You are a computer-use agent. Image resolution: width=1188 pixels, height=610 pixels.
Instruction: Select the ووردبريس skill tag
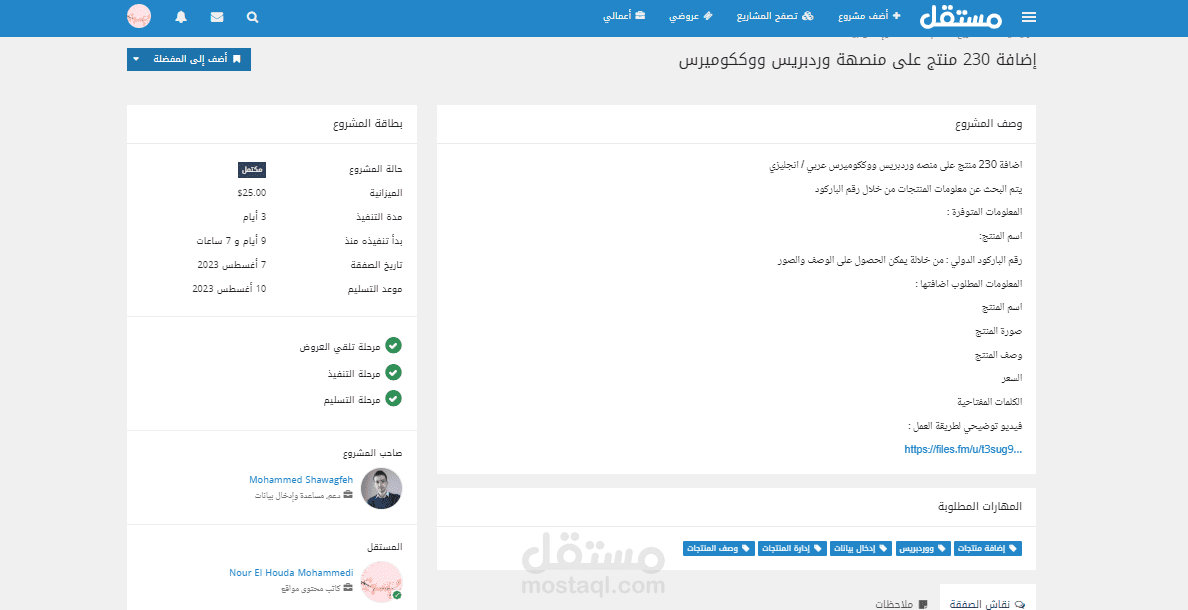(922, 549)
